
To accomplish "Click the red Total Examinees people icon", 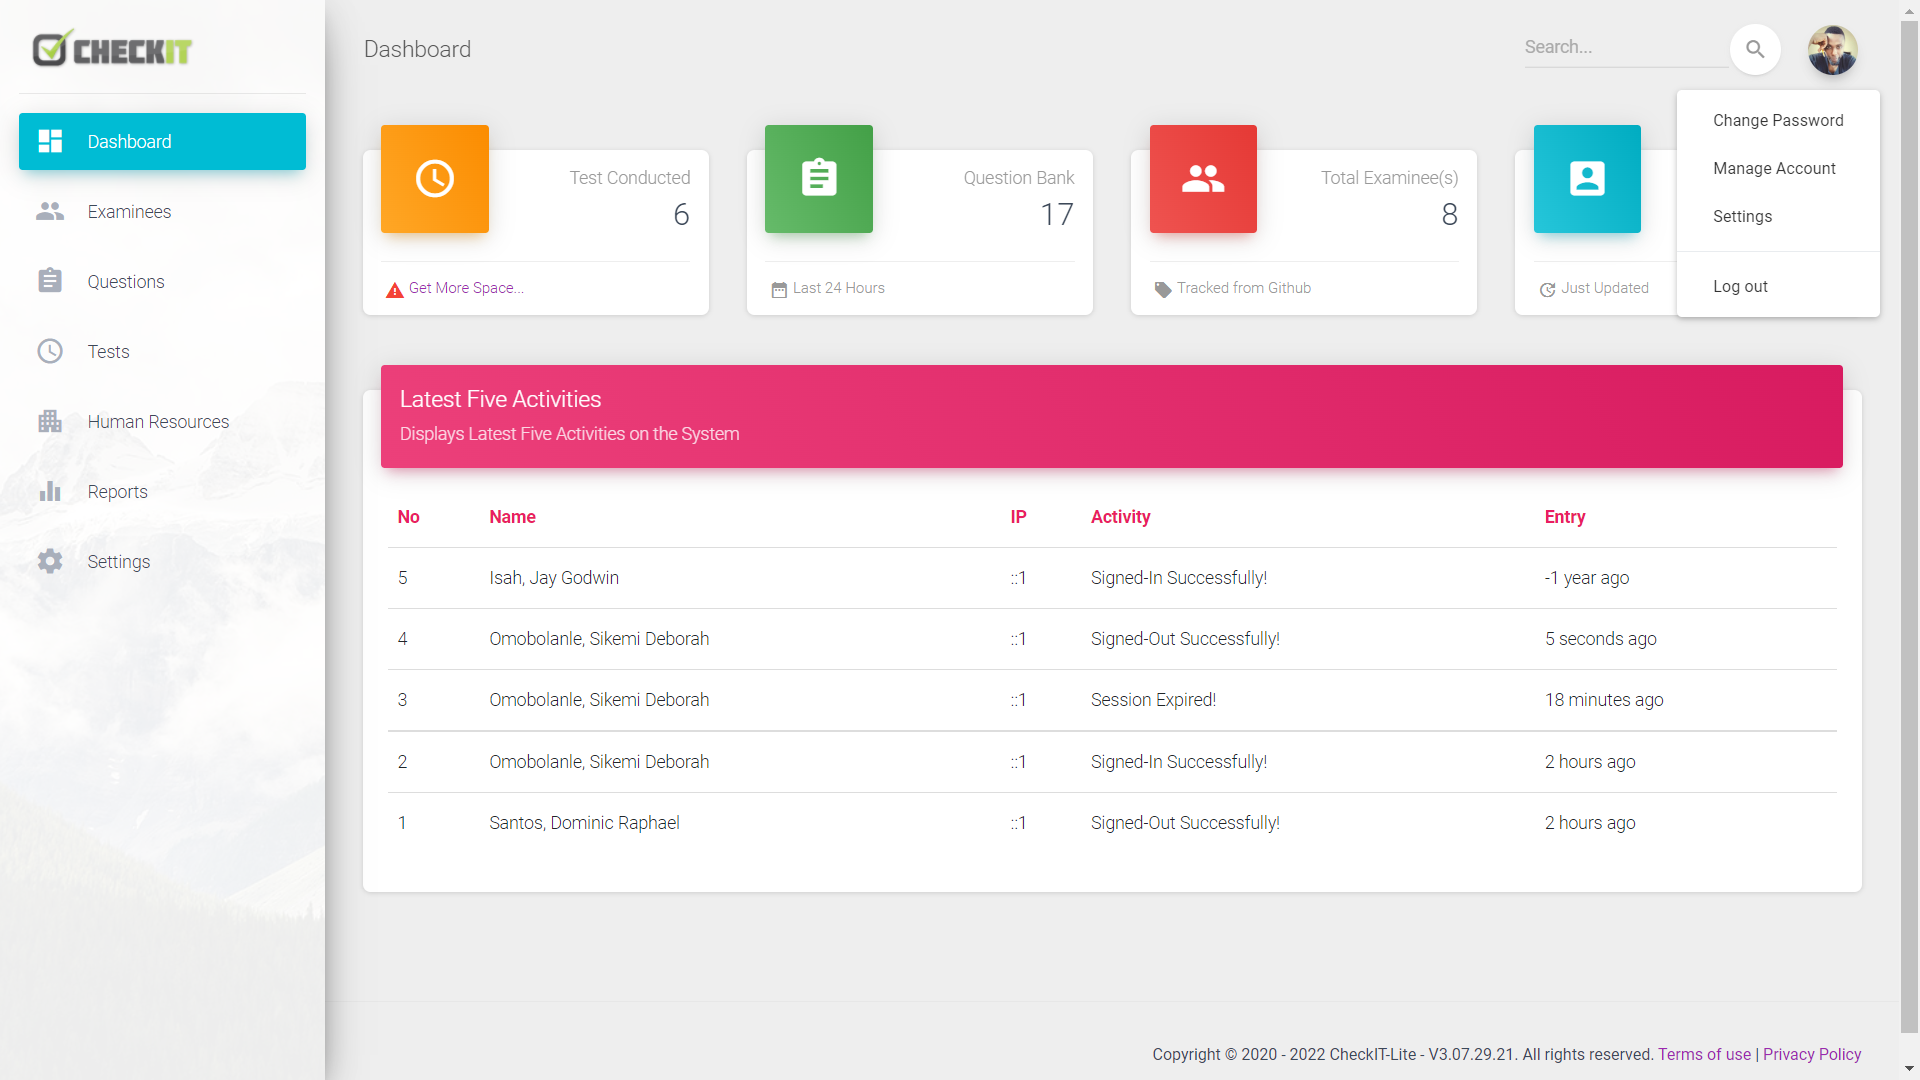I will tap(1203, 179).
